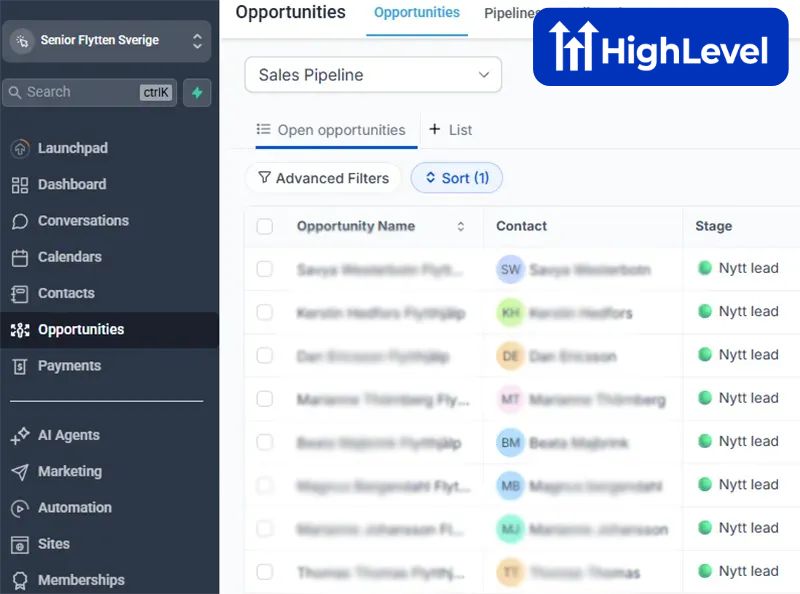
Task: Open the Senior Flytten Sverige account switcher
Action: (107, 41)
